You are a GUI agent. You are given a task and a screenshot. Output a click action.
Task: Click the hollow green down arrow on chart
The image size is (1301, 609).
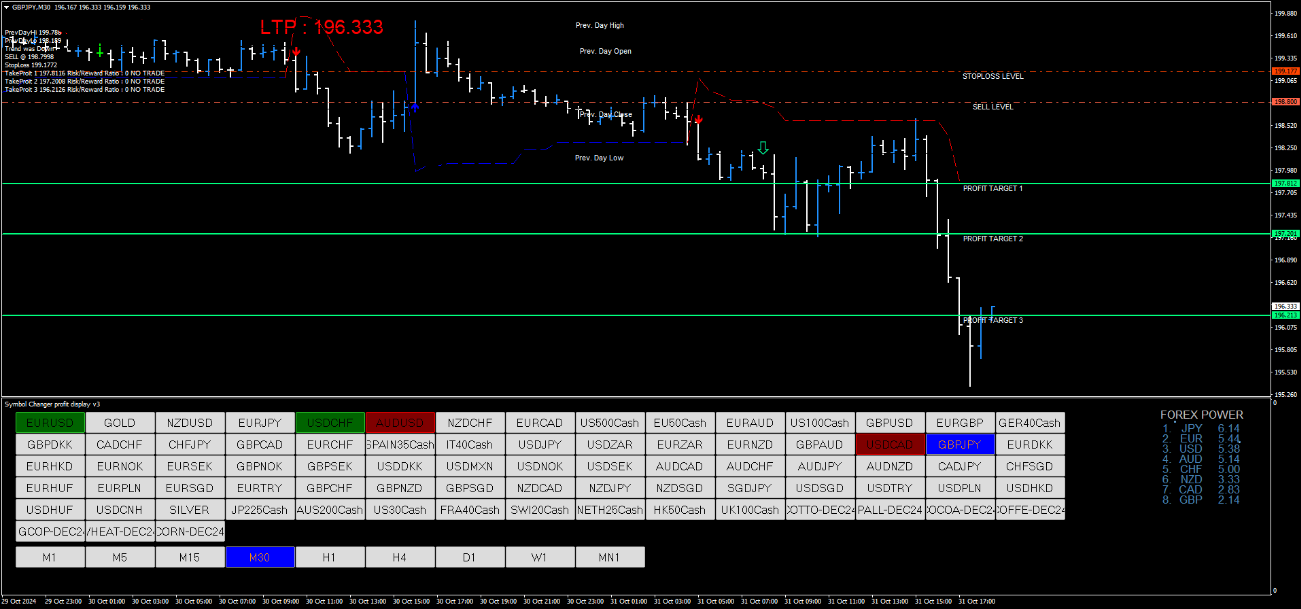(x=763, y=148)
